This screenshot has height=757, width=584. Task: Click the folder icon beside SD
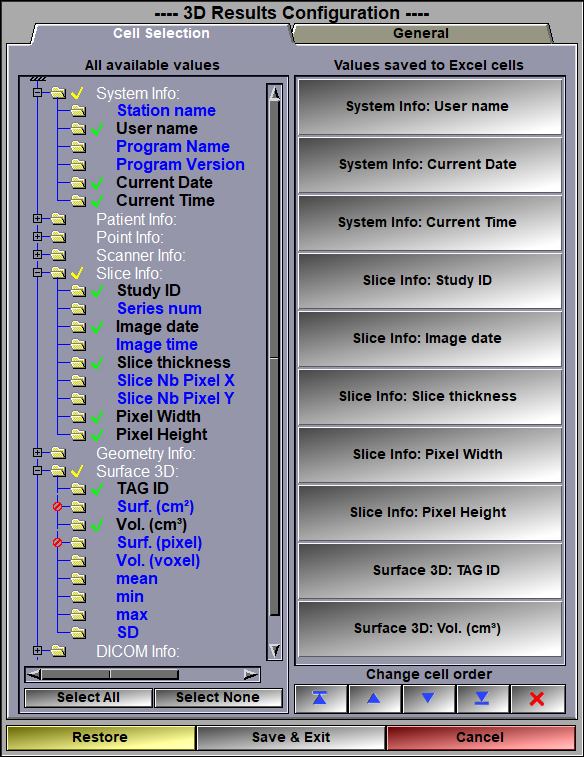click(78, 632)
